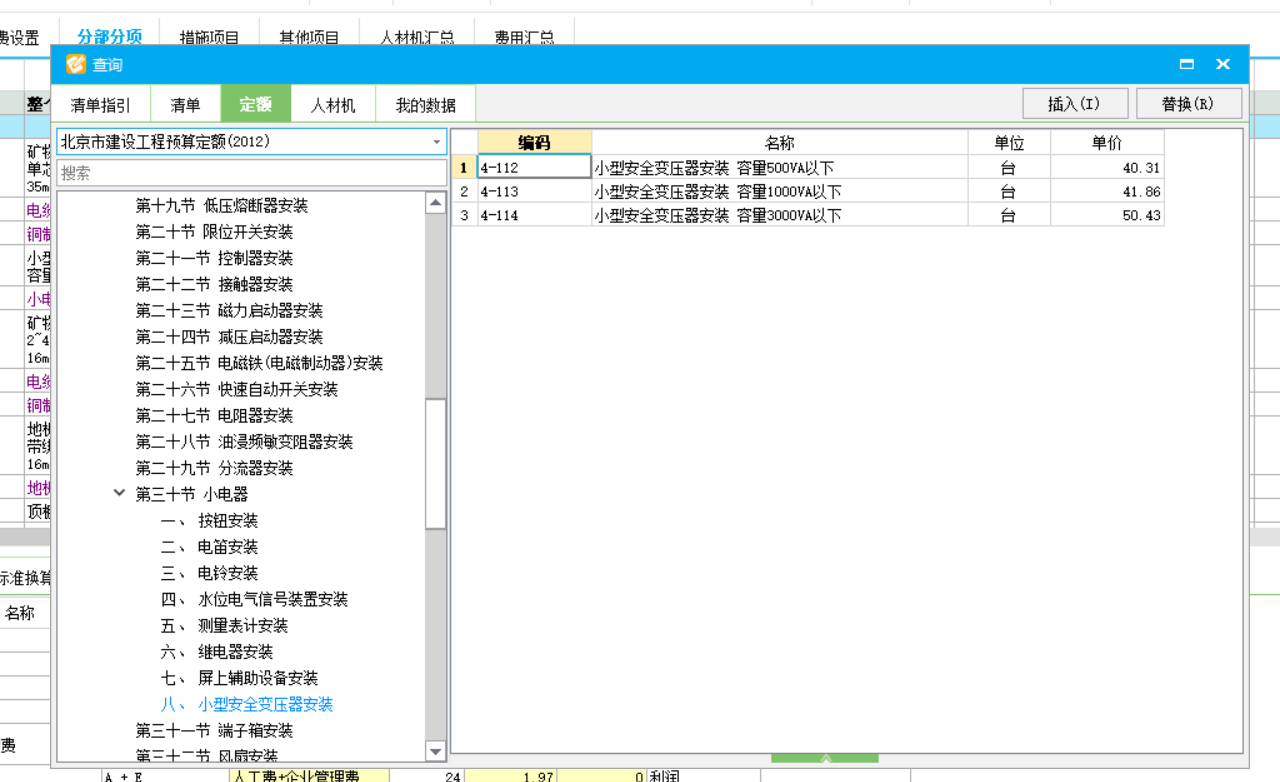1280x782 pixels.
Task: Select code cell 4-114
Action: 534,215
